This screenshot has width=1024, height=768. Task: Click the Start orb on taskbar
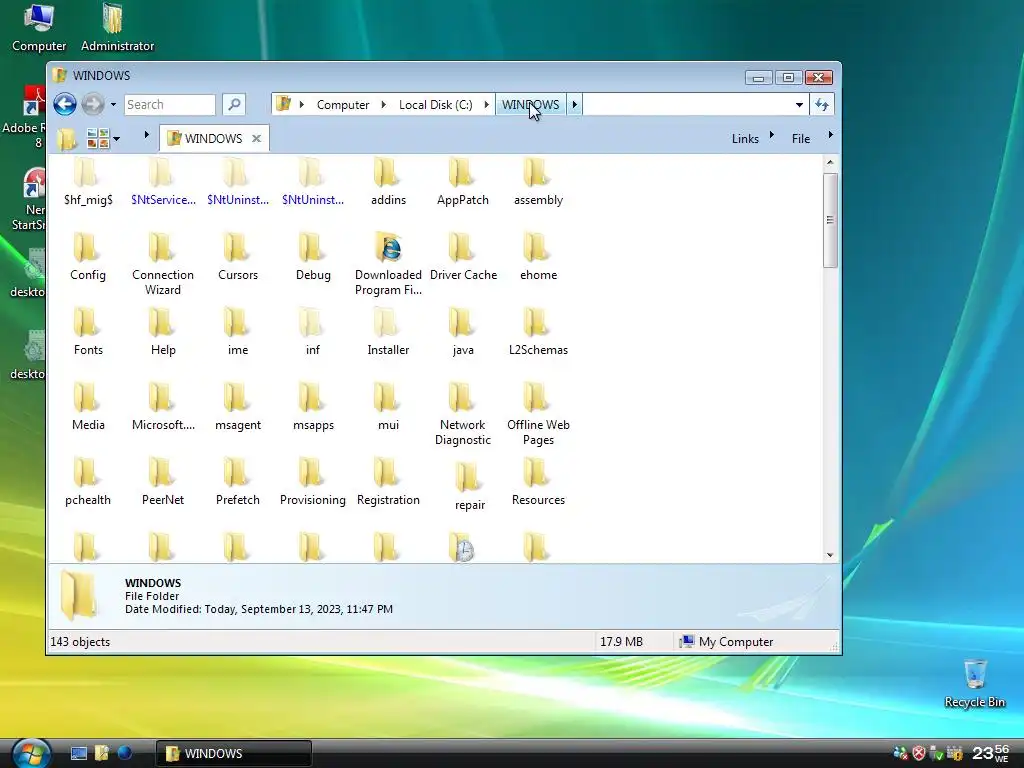pyautogui.click(x=29, y=754)
